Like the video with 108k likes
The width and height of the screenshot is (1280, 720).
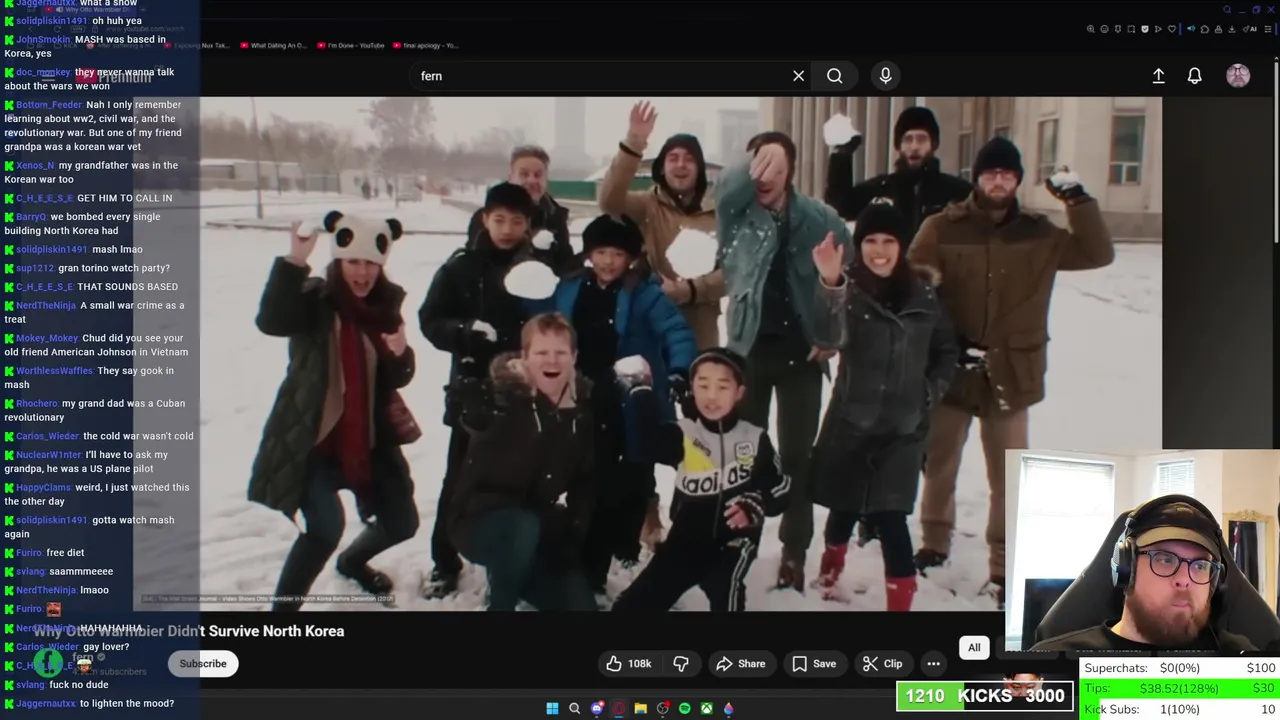point(628,664)
